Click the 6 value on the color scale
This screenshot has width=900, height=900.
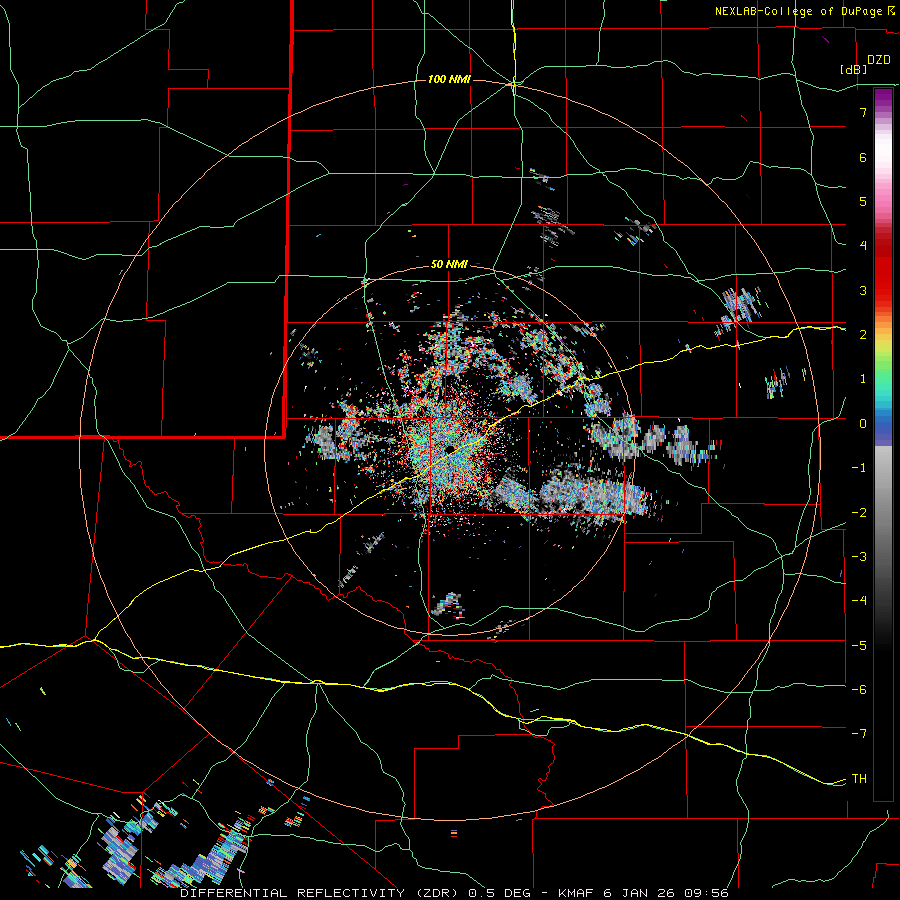pyautogui.click(x=863, y=157)
